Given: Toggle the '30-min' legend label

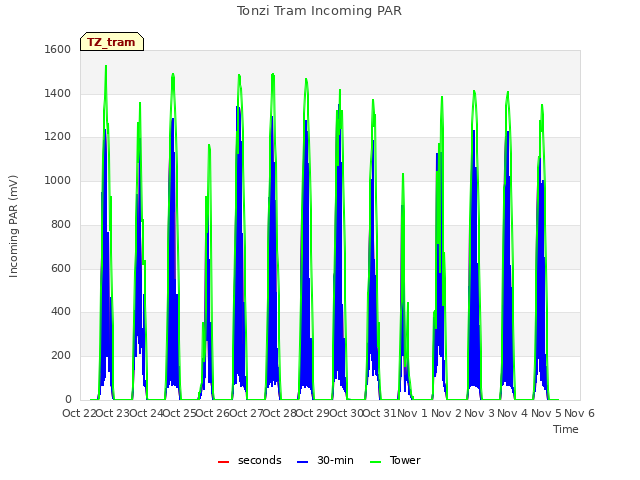Looking at the screenshot, I should coord(335,460).
